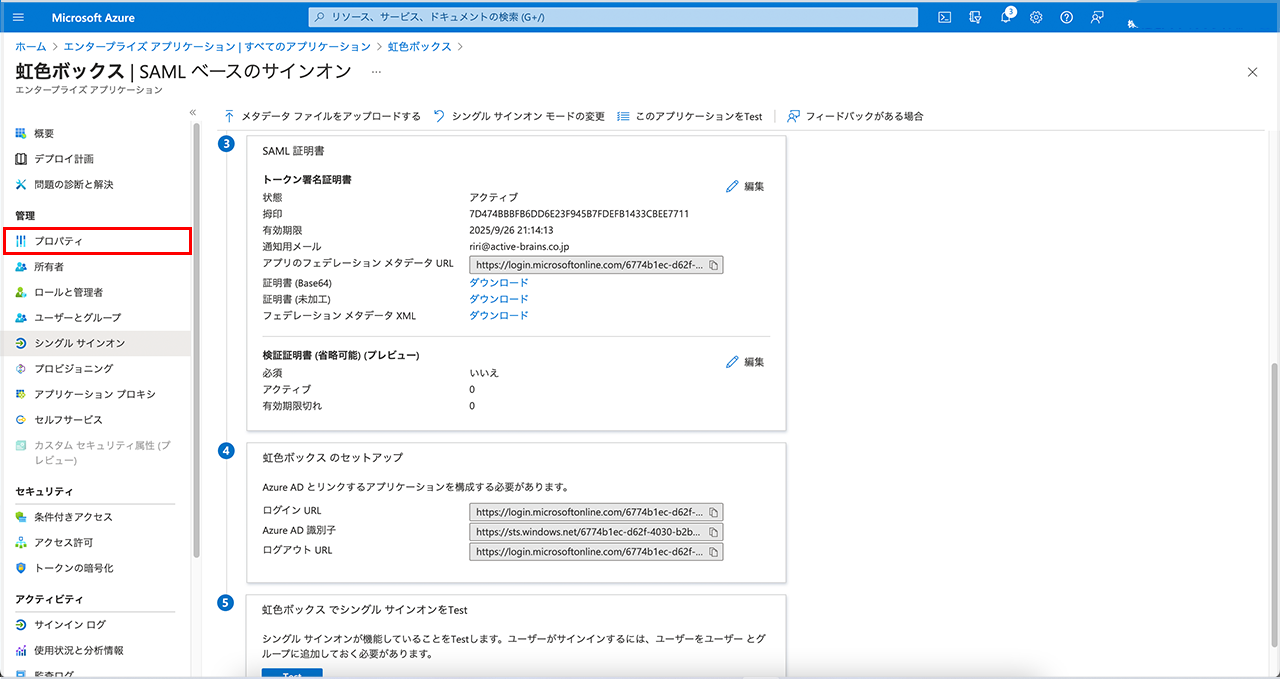The image size is (1280, 679).
Task: Copy the ログアウト URL value
Action: tap(713, 551)
